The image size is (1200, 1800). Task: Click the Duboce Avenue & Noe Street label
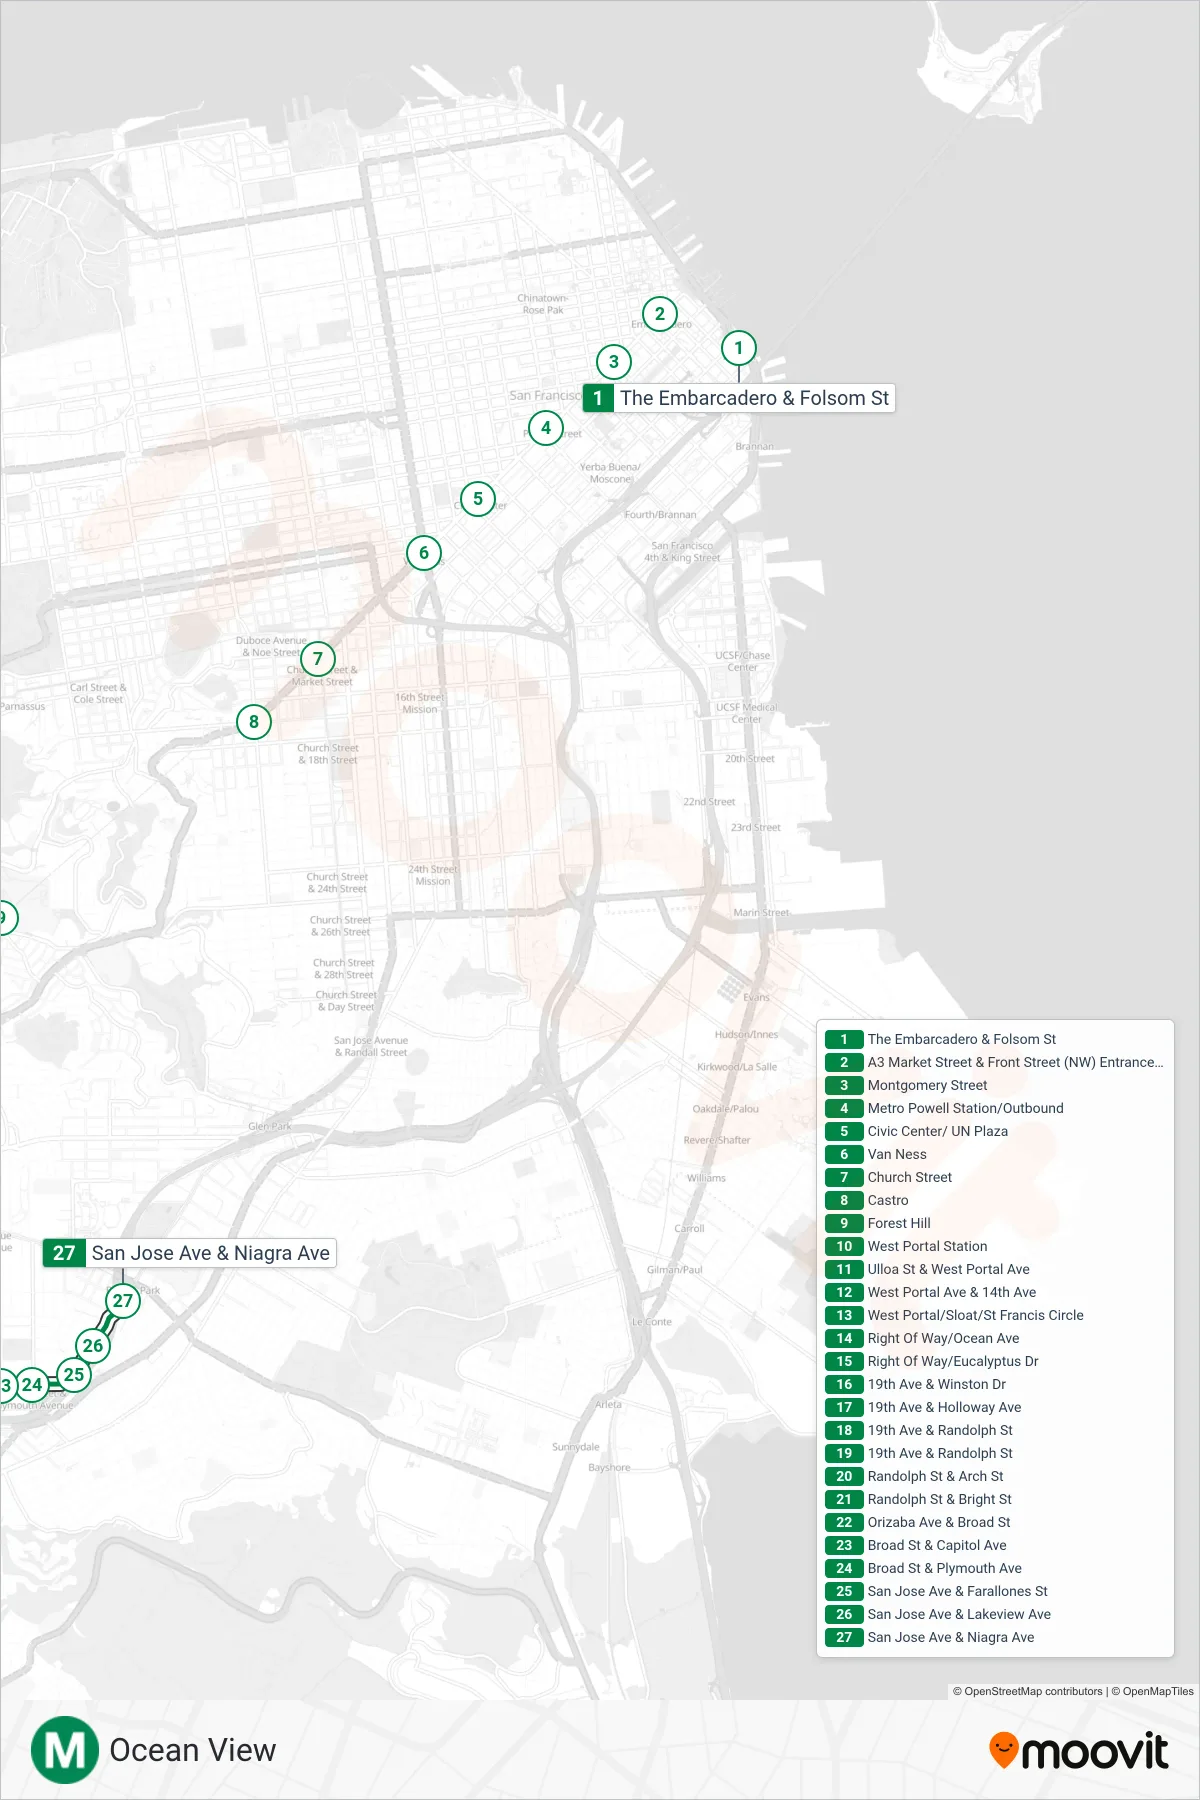(x=271, y=646)
